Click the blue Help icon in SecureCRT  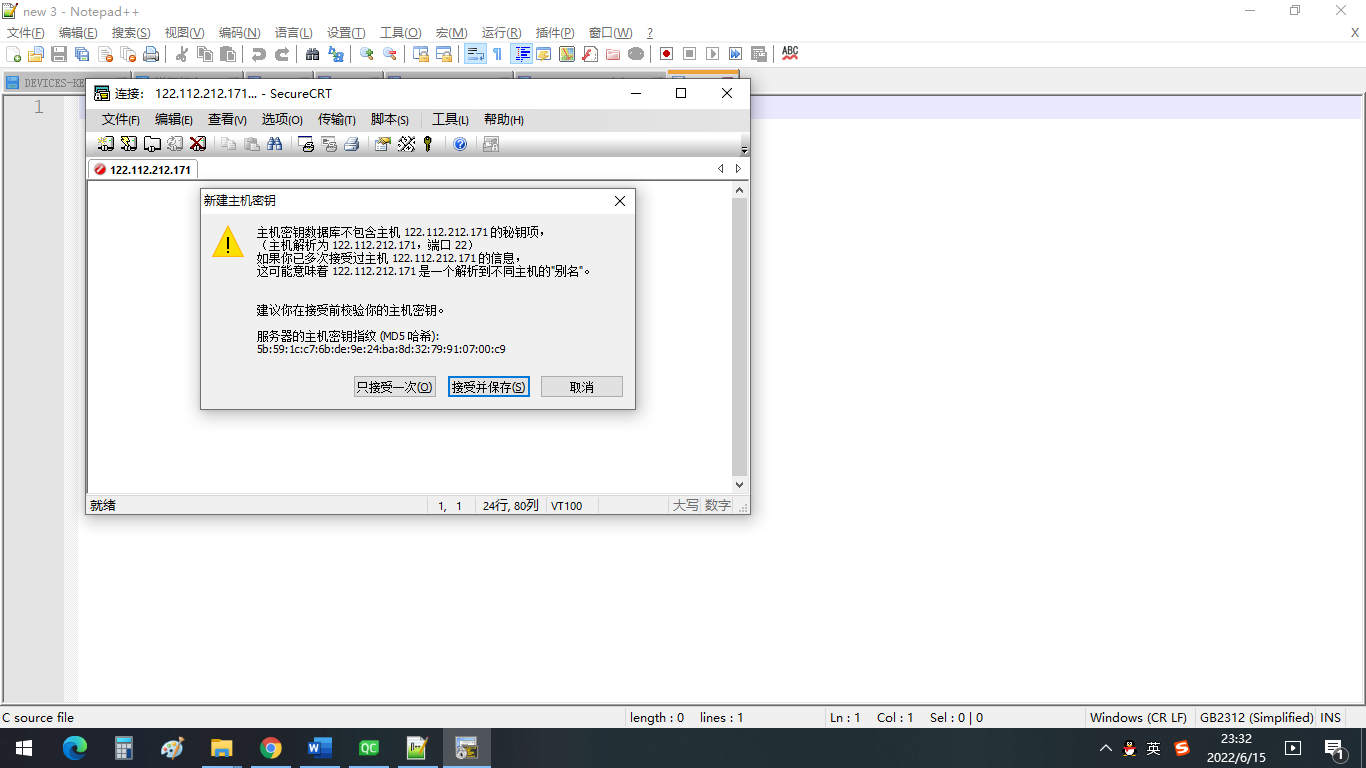[x=460, y=144]
